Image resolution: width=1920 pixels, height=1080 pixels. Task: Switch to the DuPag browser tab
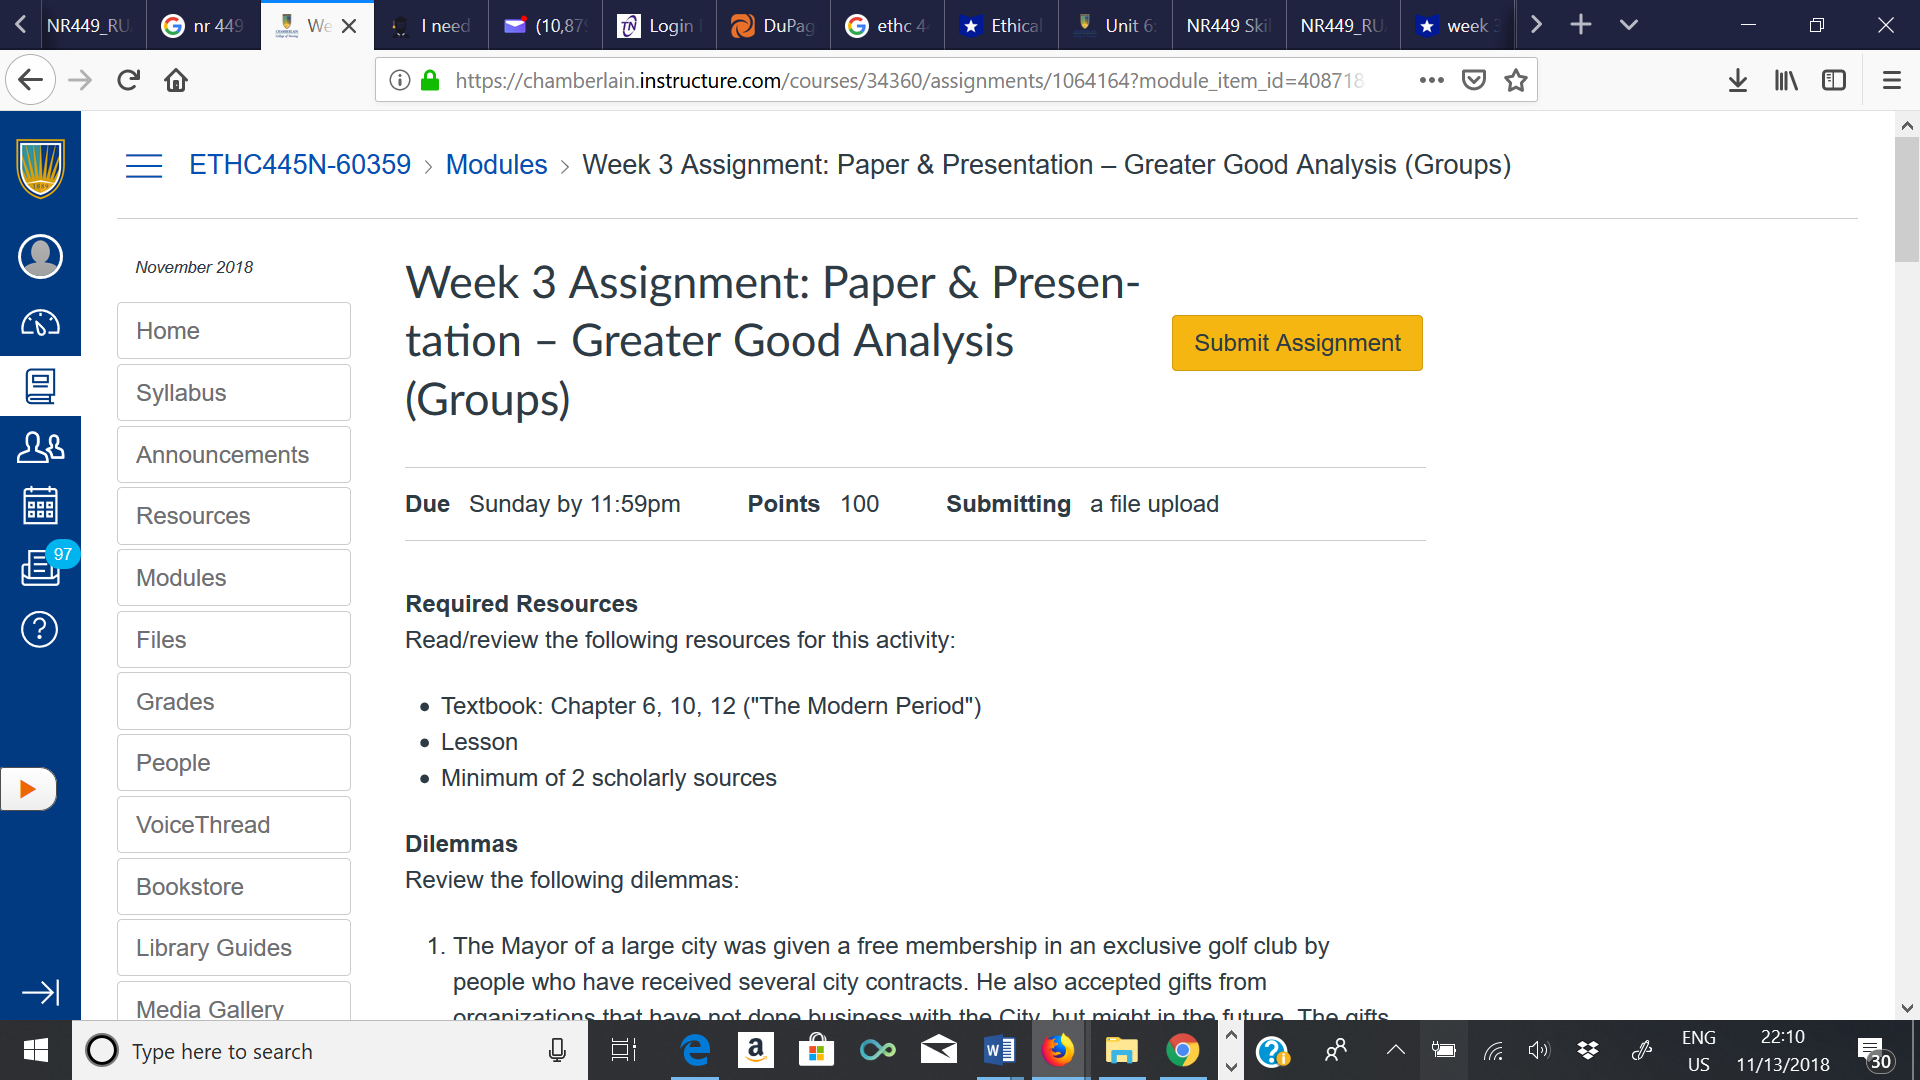tap(773, 25)
